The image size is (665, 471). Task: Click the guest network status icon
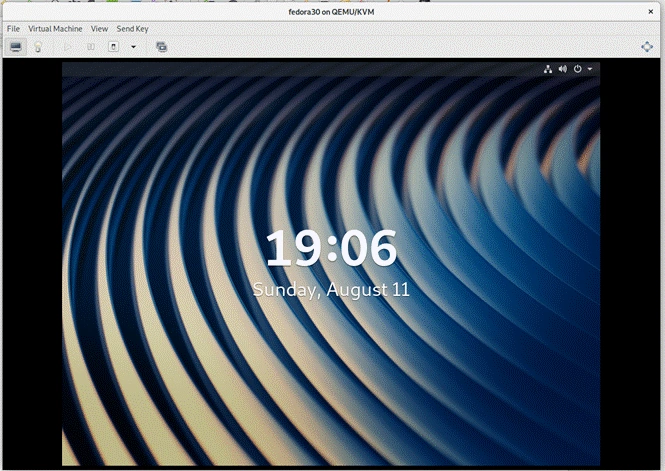pos(548,69)
